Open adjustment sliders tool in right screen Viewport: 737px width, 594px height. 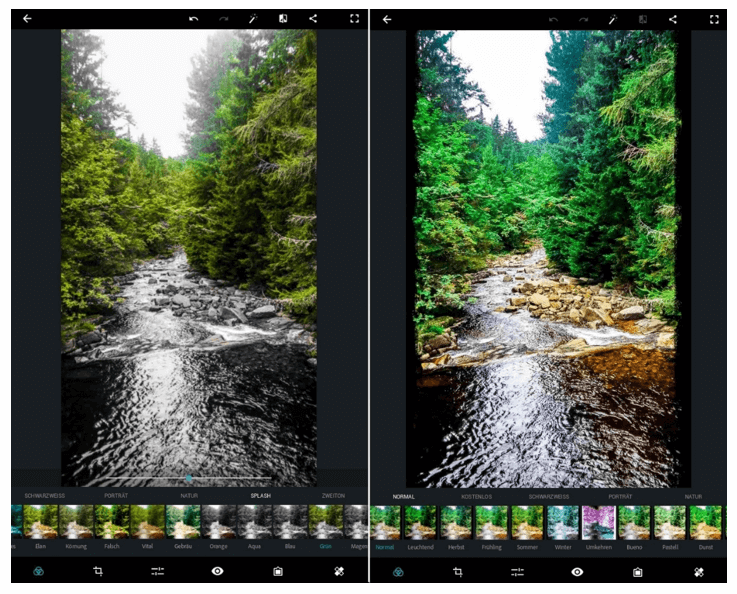(517, 572)
